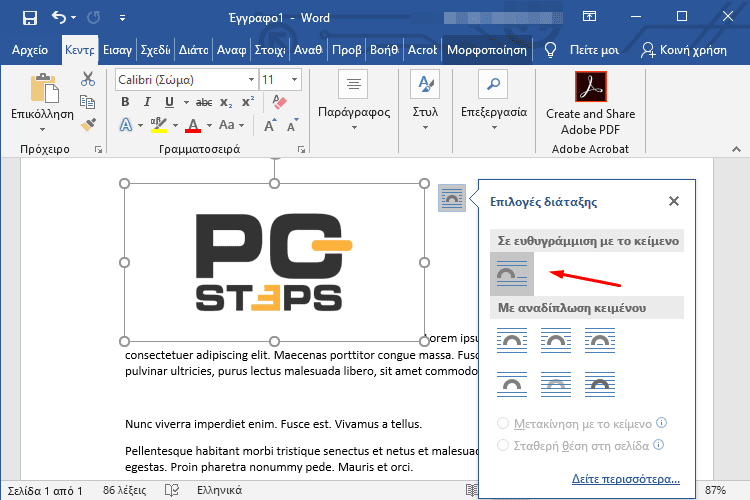Click the Πείτε μου search box

pos(594,50)
